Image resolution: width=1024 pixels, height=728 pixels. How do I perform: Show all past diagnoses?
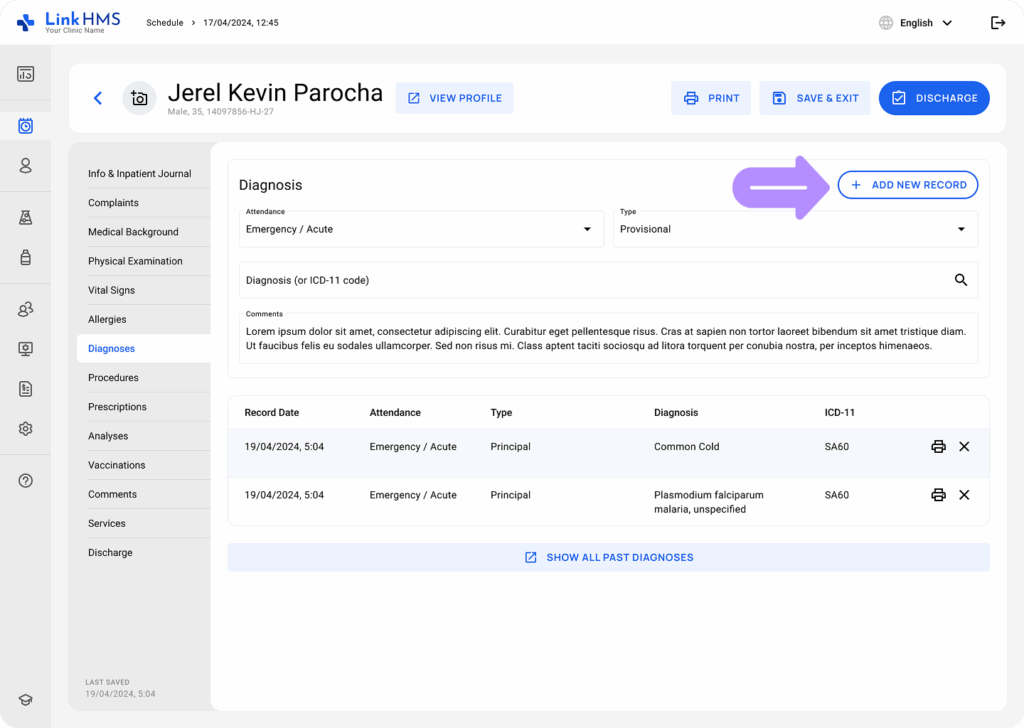coord(609,558)
